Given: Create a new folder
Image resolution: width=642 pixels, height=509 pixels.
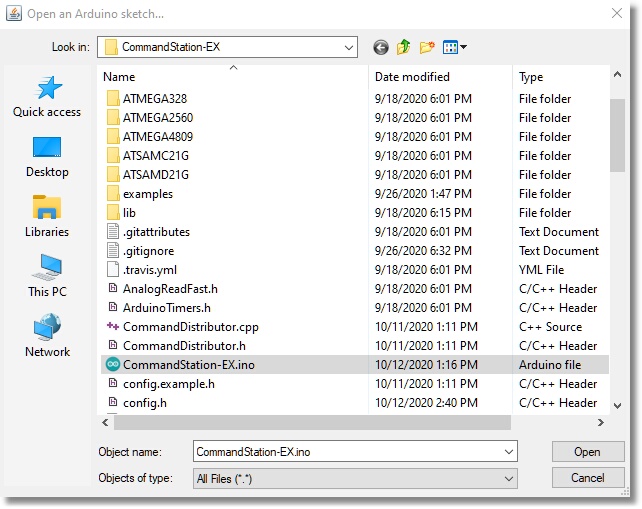Looking at the screenshot, I should (428, 47).
